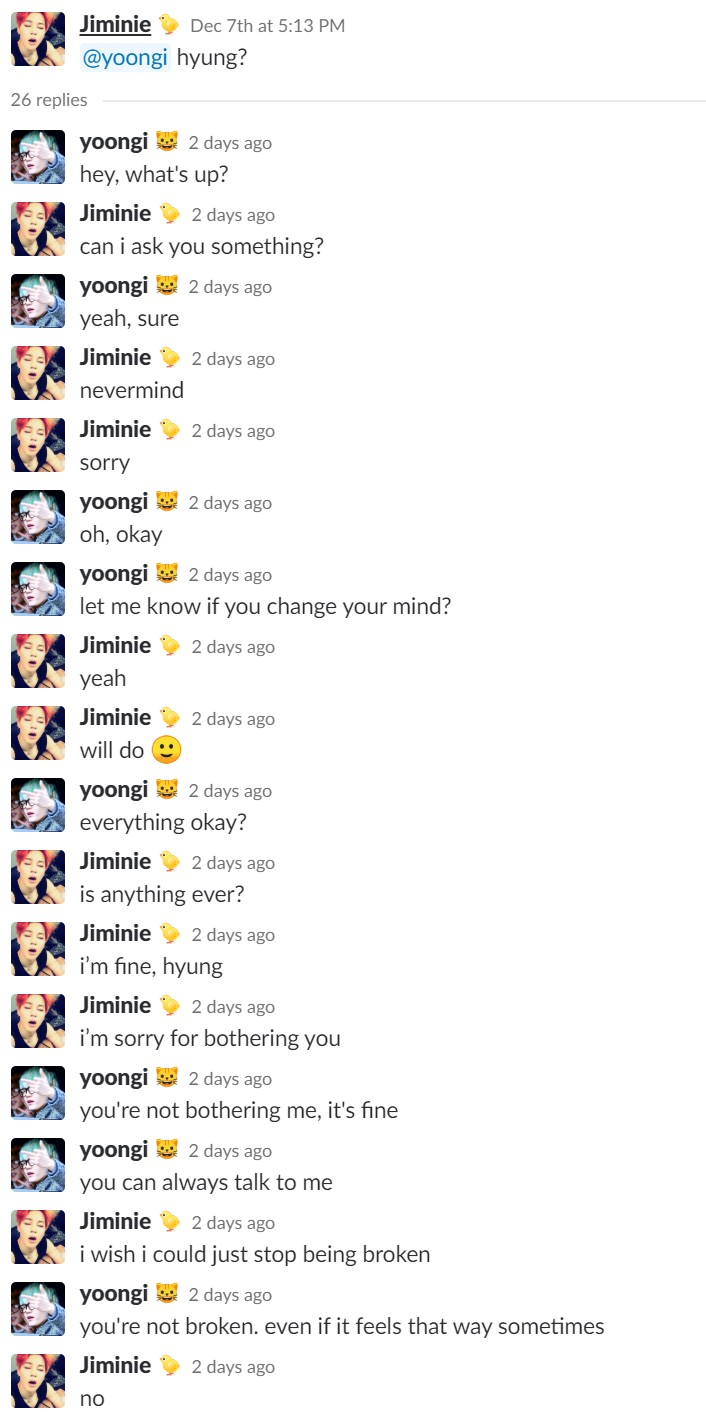
Task: Click the cat emoji on the "everything okay?" message
Action: point(166,790)
